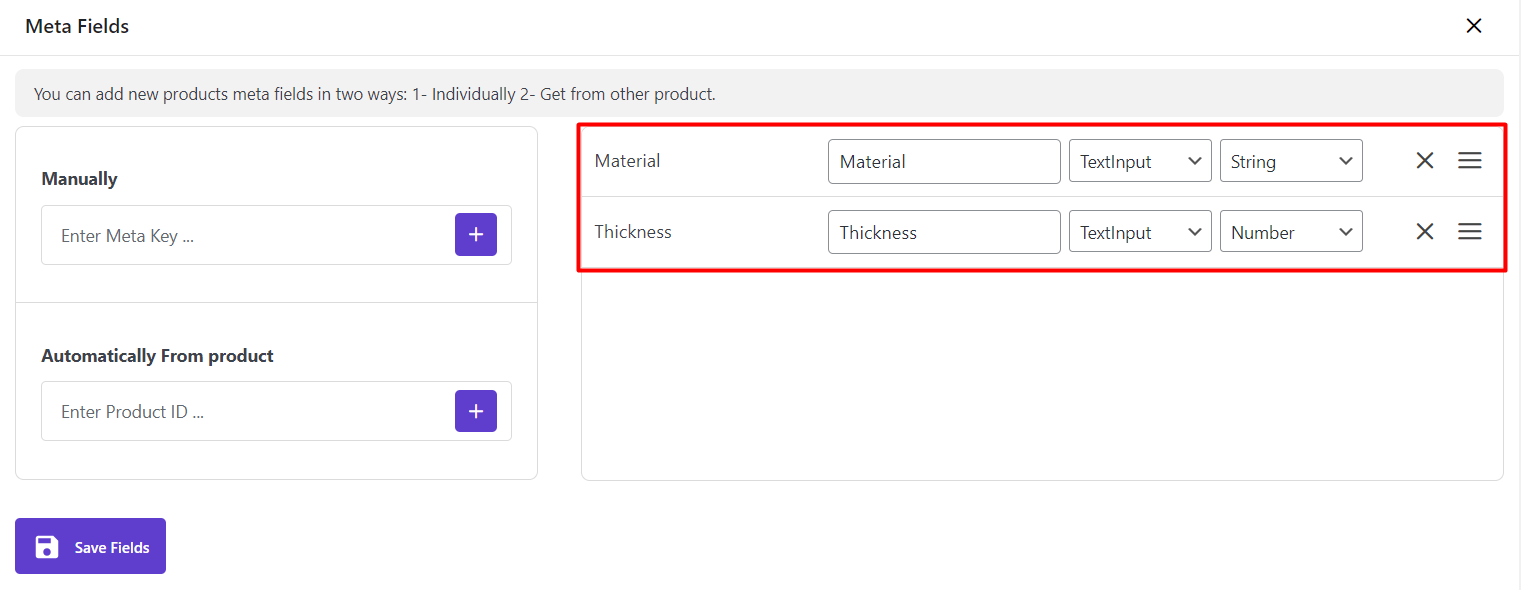
Task: Click the Thickness meta key name
Action: pos(633,232)
